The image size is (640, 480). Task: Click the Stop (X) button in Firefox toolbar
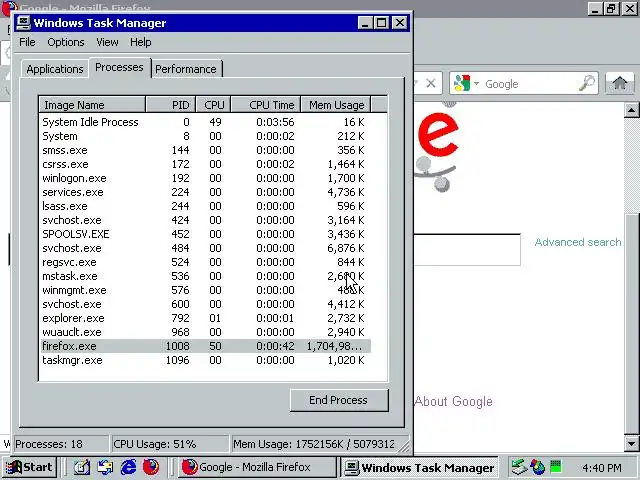(431, 83)
